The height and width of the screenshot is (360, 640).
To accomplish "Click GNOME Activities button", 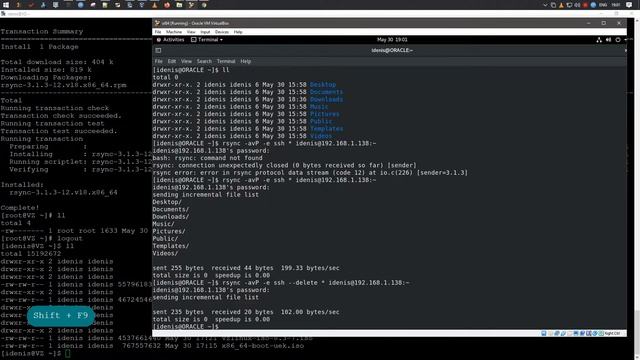I will 171,40.
